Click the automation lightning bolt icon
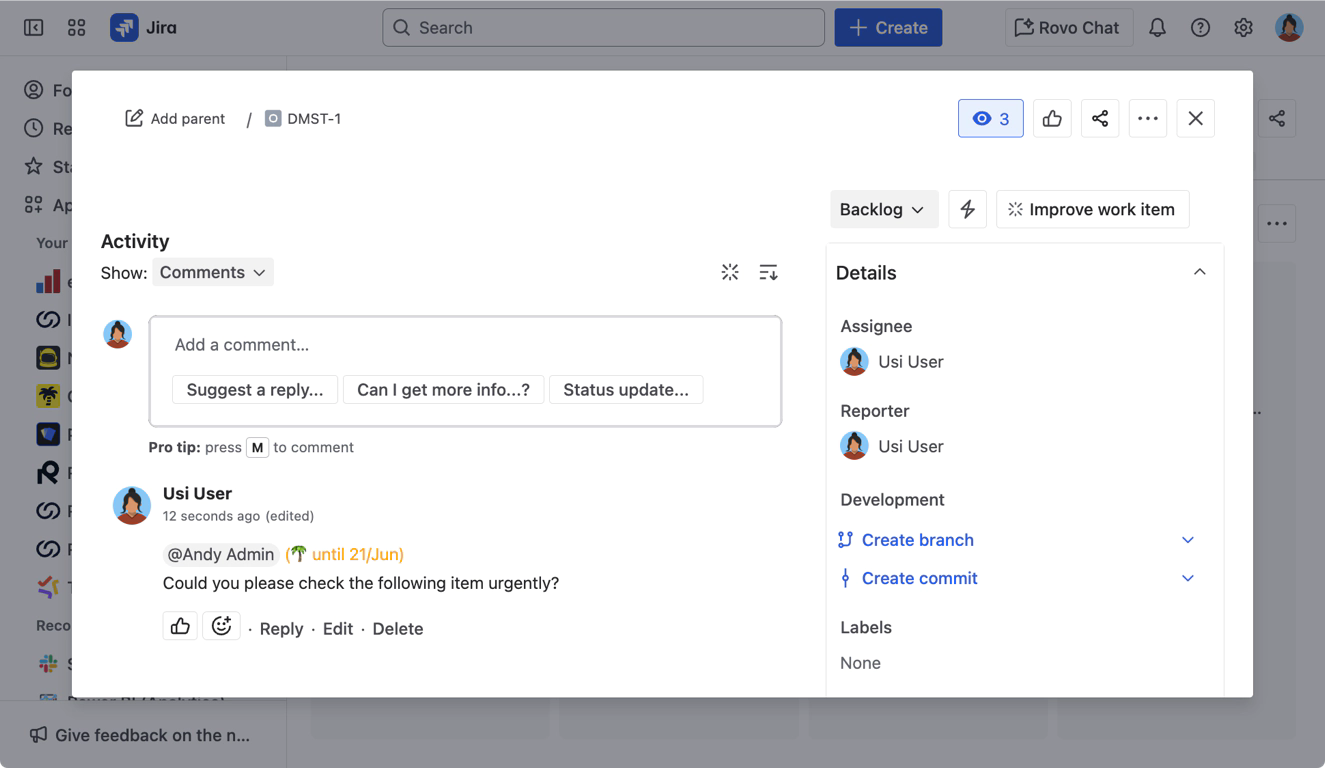The width and height of the screenshot is (1325, 768). click(x=967, y=210)
